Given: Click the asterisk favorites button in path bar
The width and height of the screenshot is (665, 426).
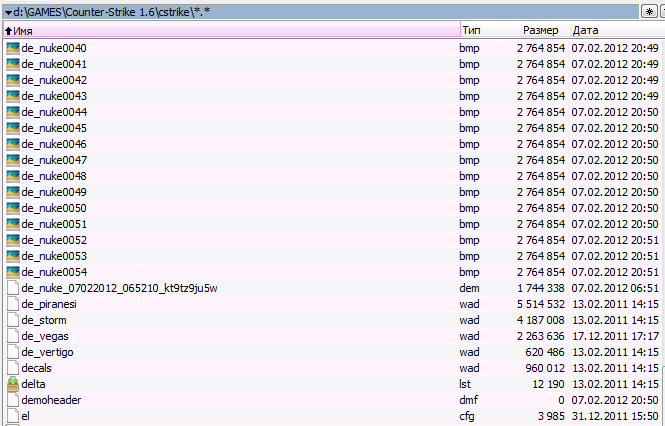Looking at the screenshot, I should coord(649,12).
